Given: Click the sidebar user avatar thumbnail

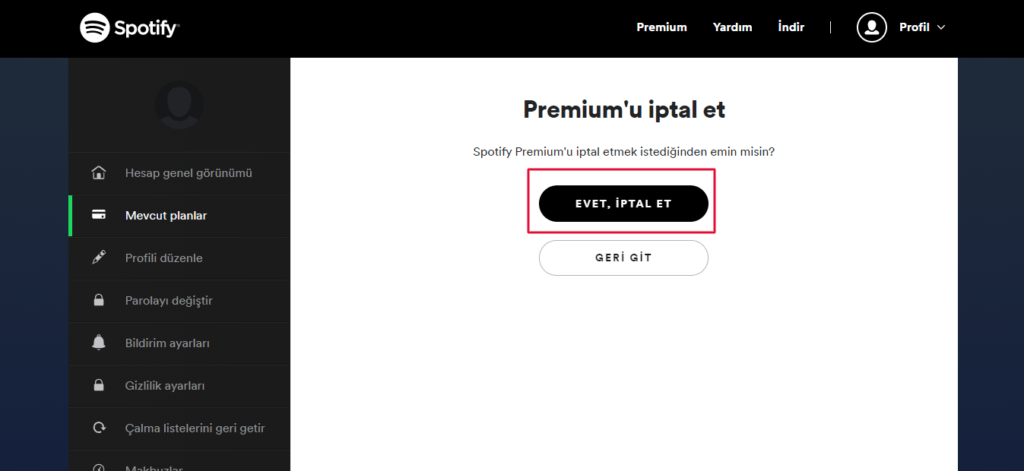Looking at the screenshot, I should 180,104.
